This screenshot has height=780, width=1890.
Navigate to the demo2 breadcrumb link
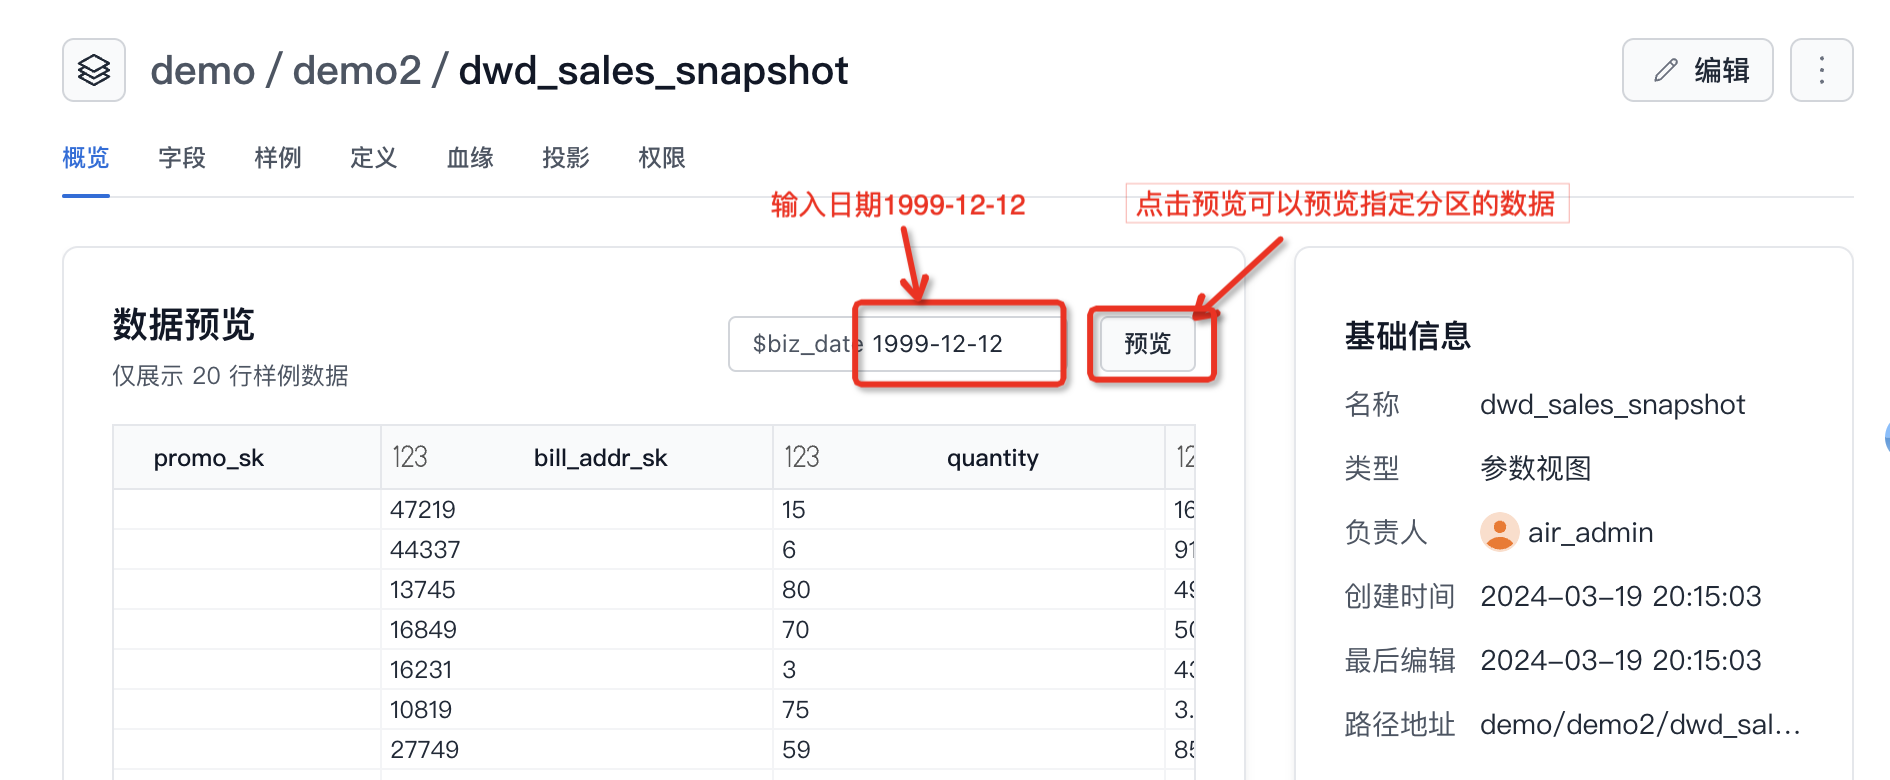pyautogui.click(x=357, y=71)
